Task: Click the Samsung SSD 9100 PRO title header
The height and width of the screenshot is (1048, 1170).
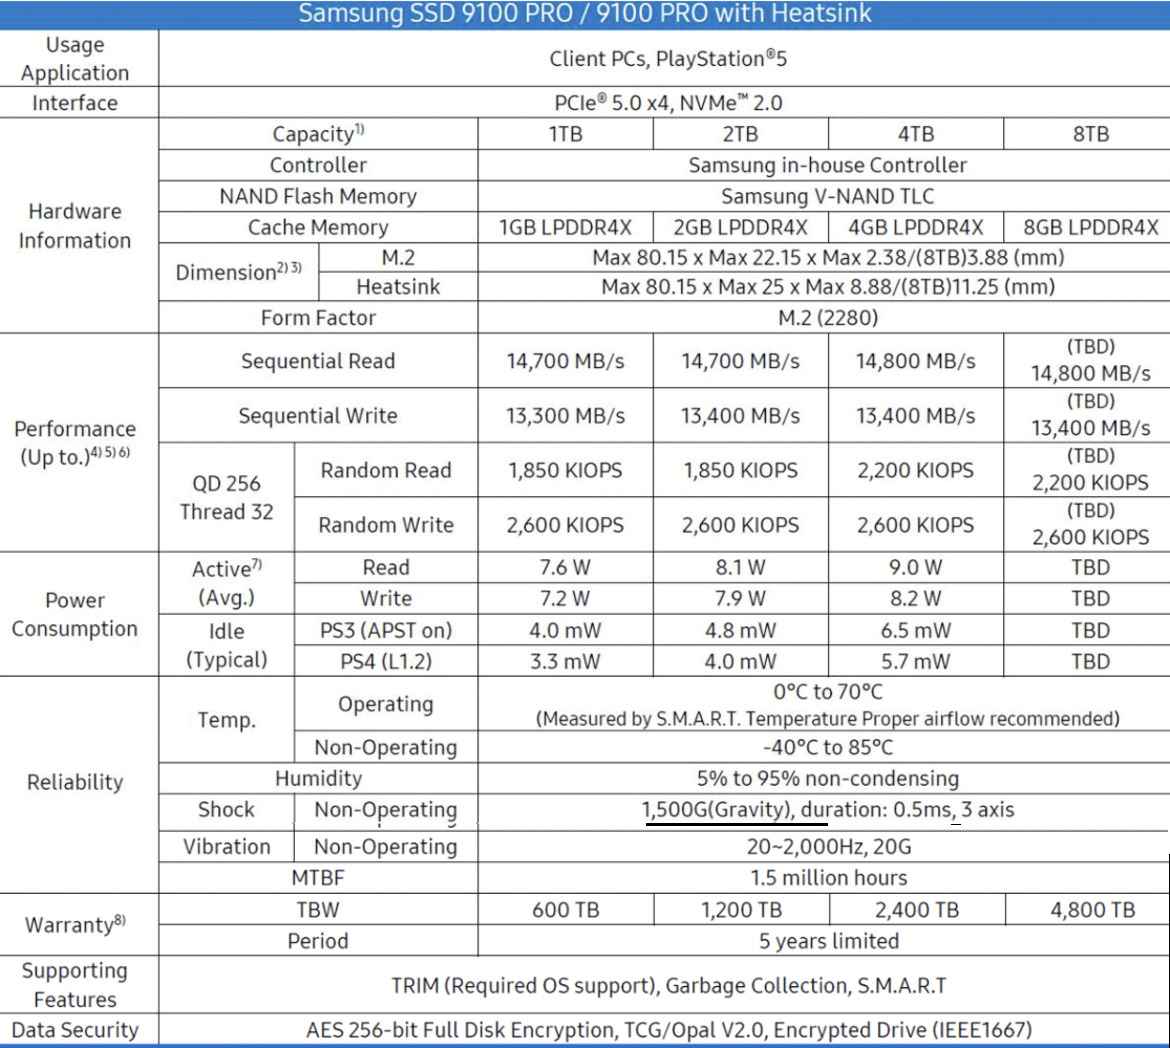Action: [585, 14]
